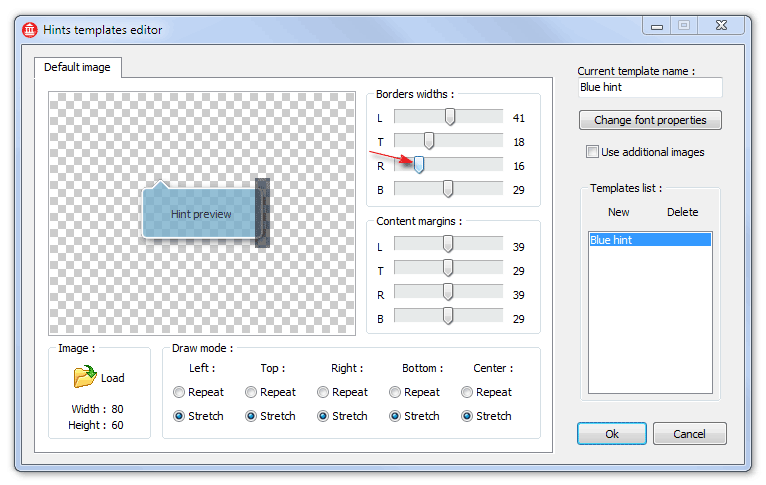Select Repeat for Center draw mode
This screenshot has width=766, height=485.
[x=467, y=392]
